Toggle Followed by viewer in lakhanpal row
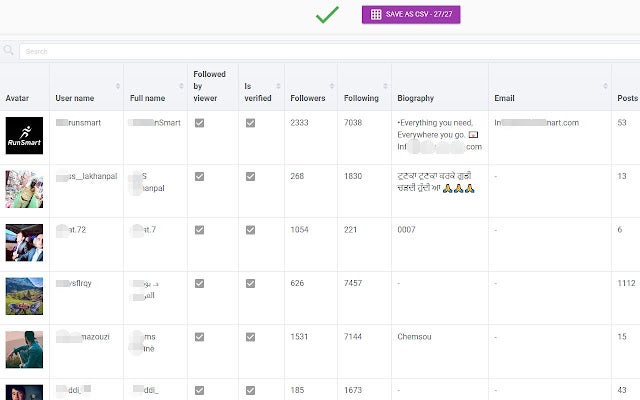The height and width of the screenshot is (400, 640). [200, 176]
